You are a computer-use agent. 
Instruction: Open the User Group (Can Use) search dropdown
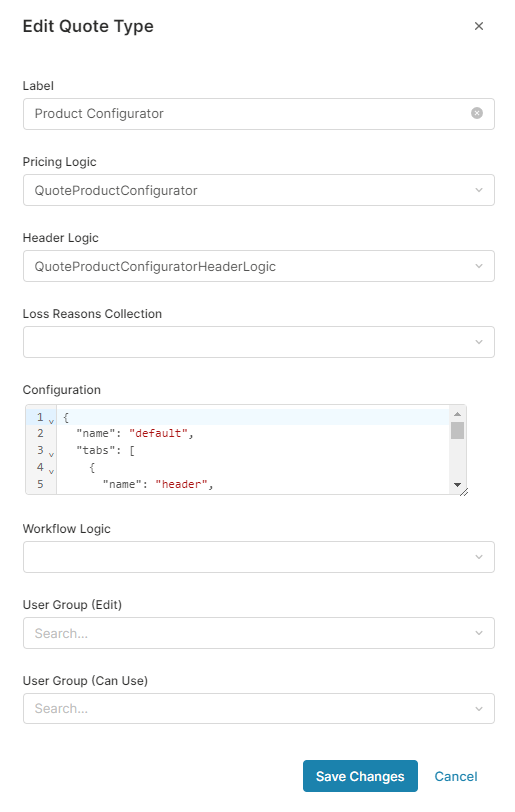point(259,708)
